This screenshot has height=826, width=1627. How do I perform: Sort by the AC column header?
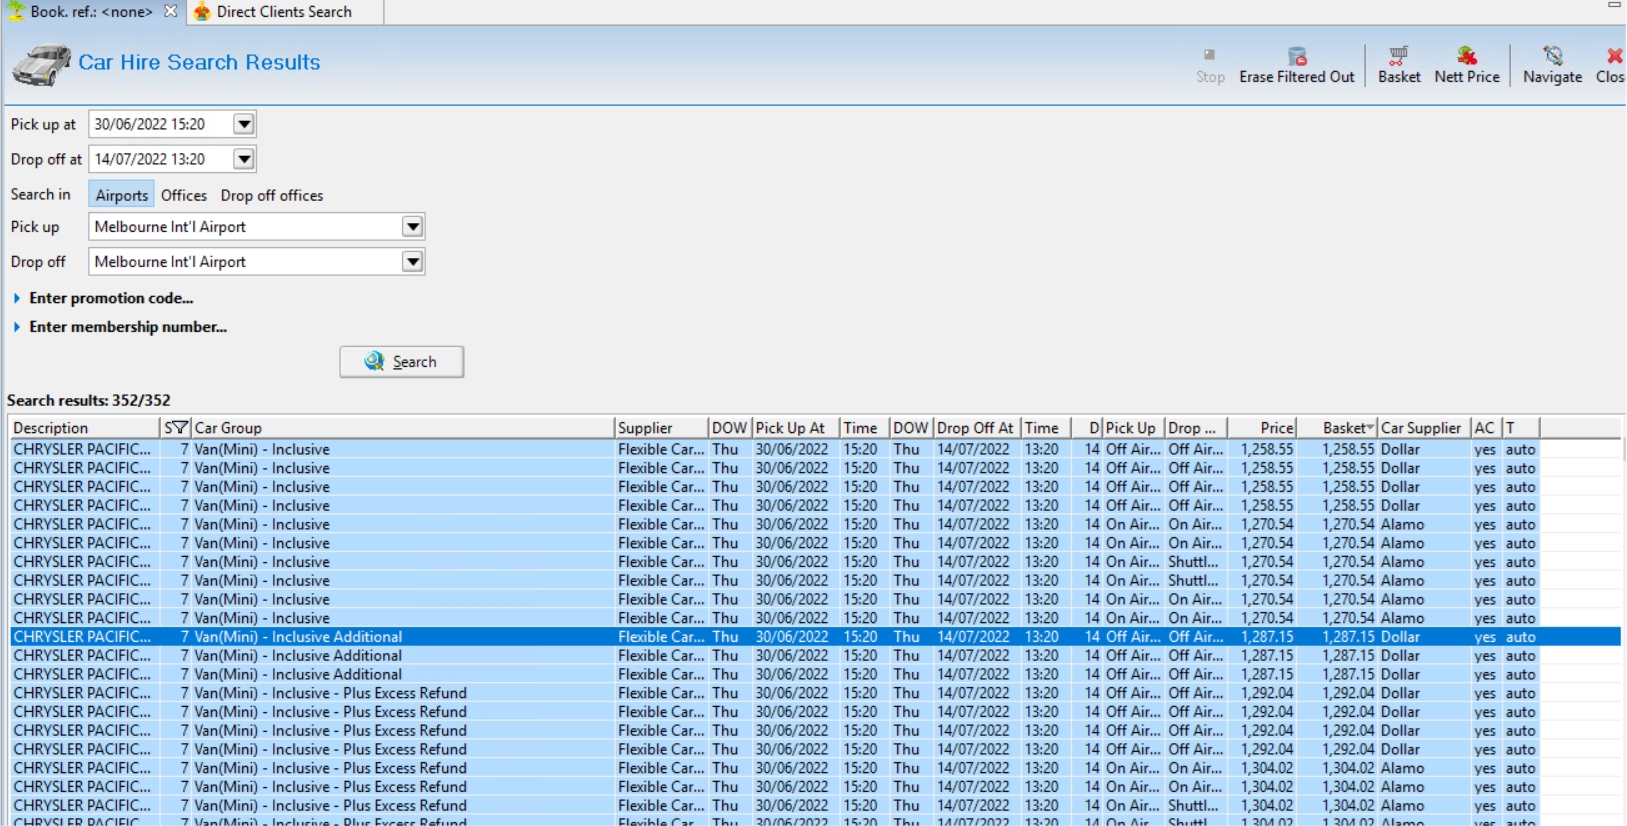1486,428
